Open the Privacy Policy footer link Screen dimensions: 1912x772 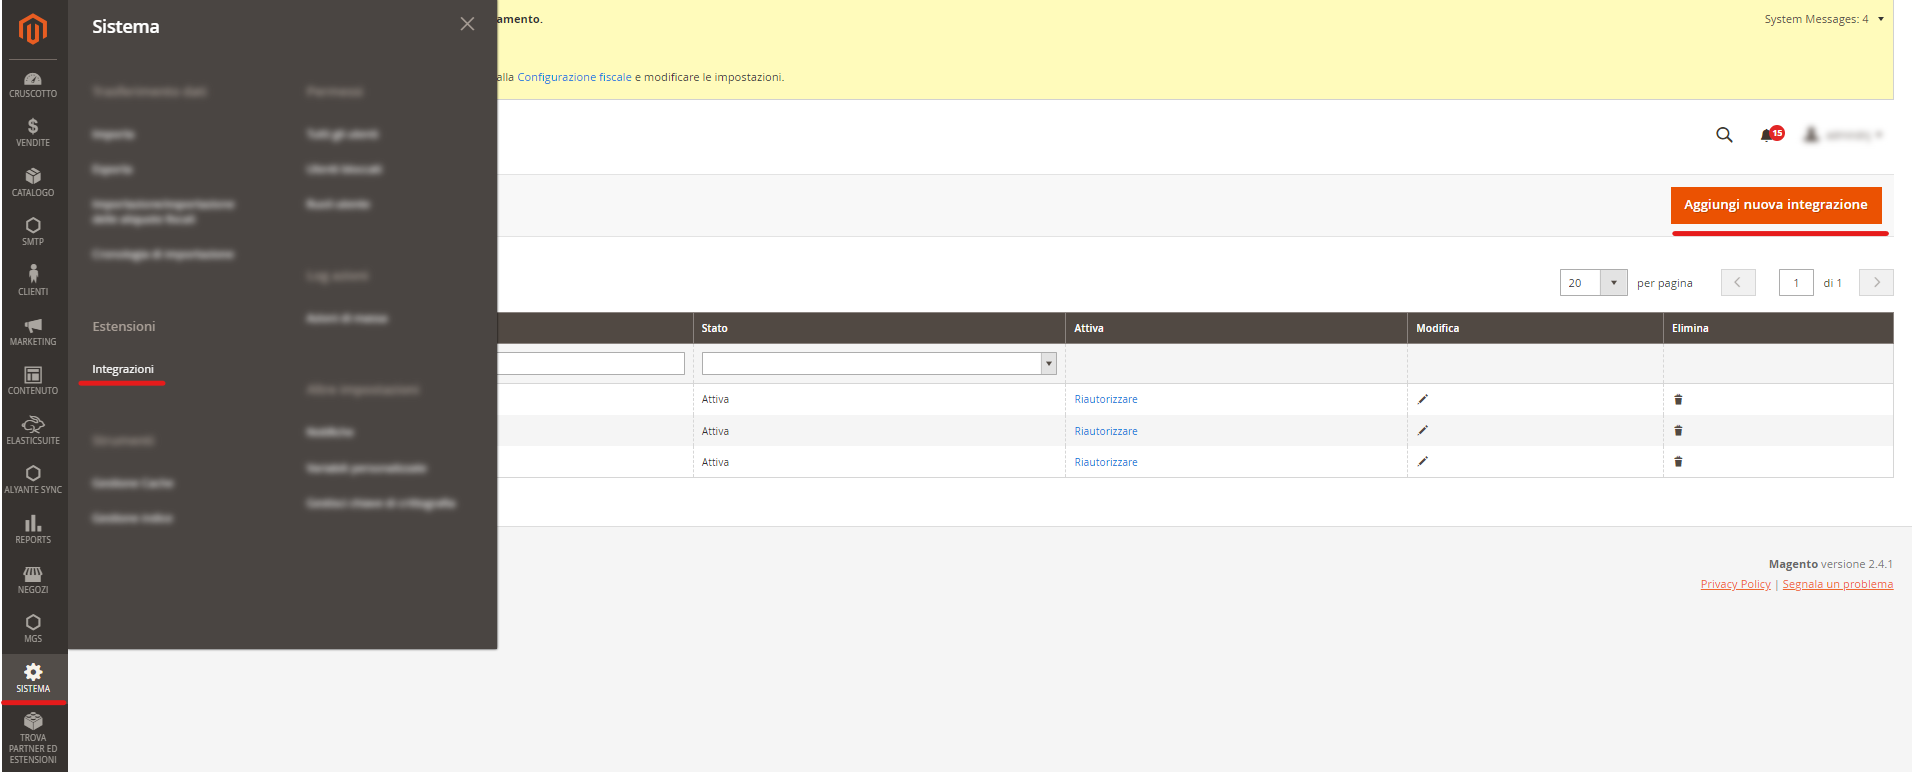[1735, 584]
